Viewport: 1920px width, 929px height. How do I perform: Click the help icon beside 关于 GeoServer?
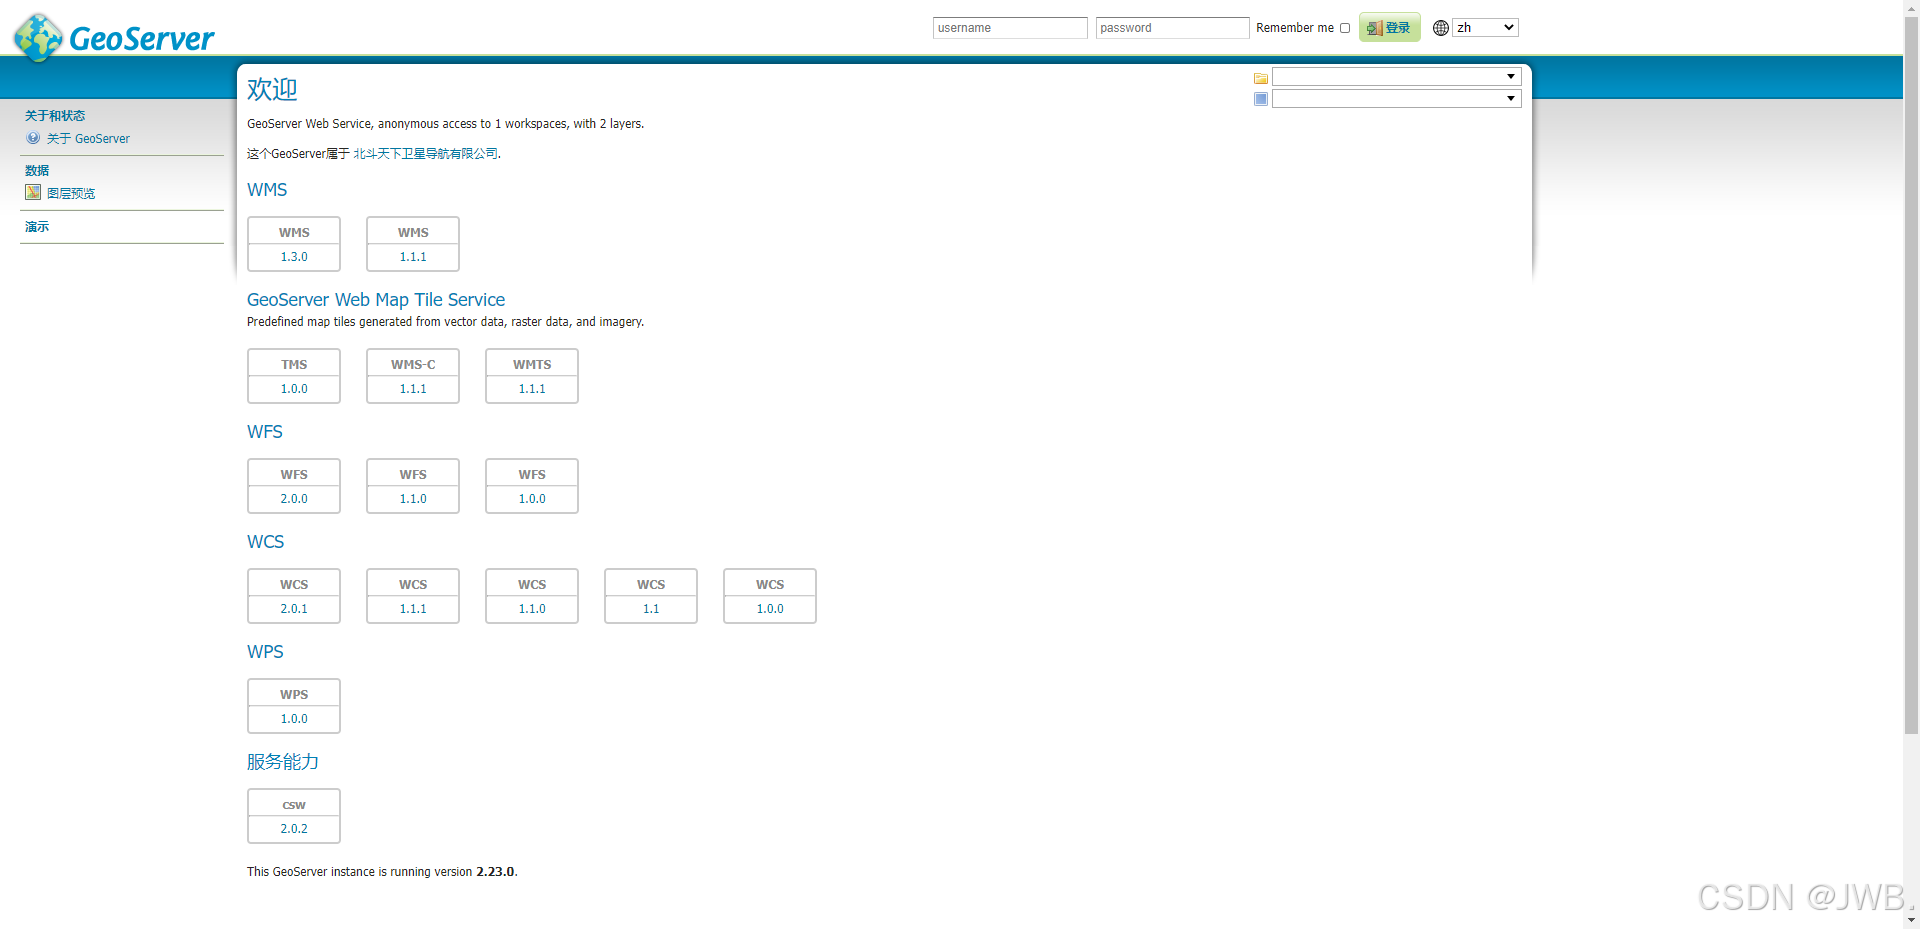point(33,138)
